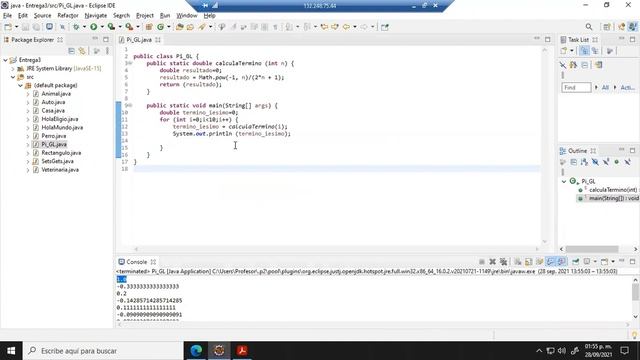
Task: Expand the Animal.java tree node
Action: [28, 94]
